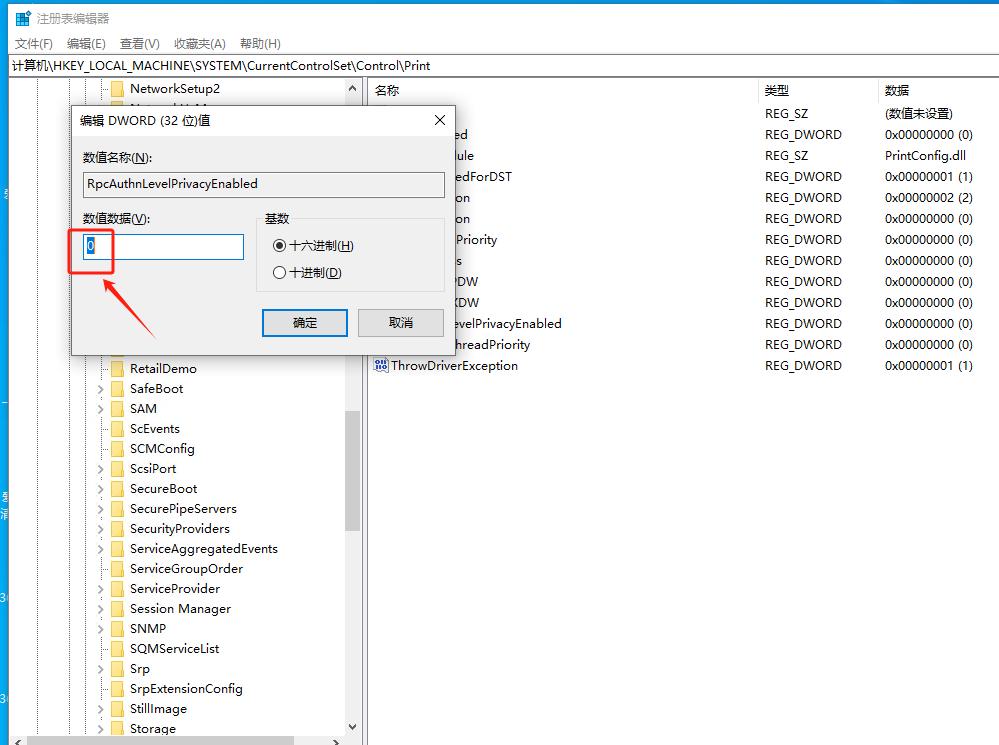Screen dimensions: 999x745
Task: Click the folder icon beside Storage key
Action: 116,728
